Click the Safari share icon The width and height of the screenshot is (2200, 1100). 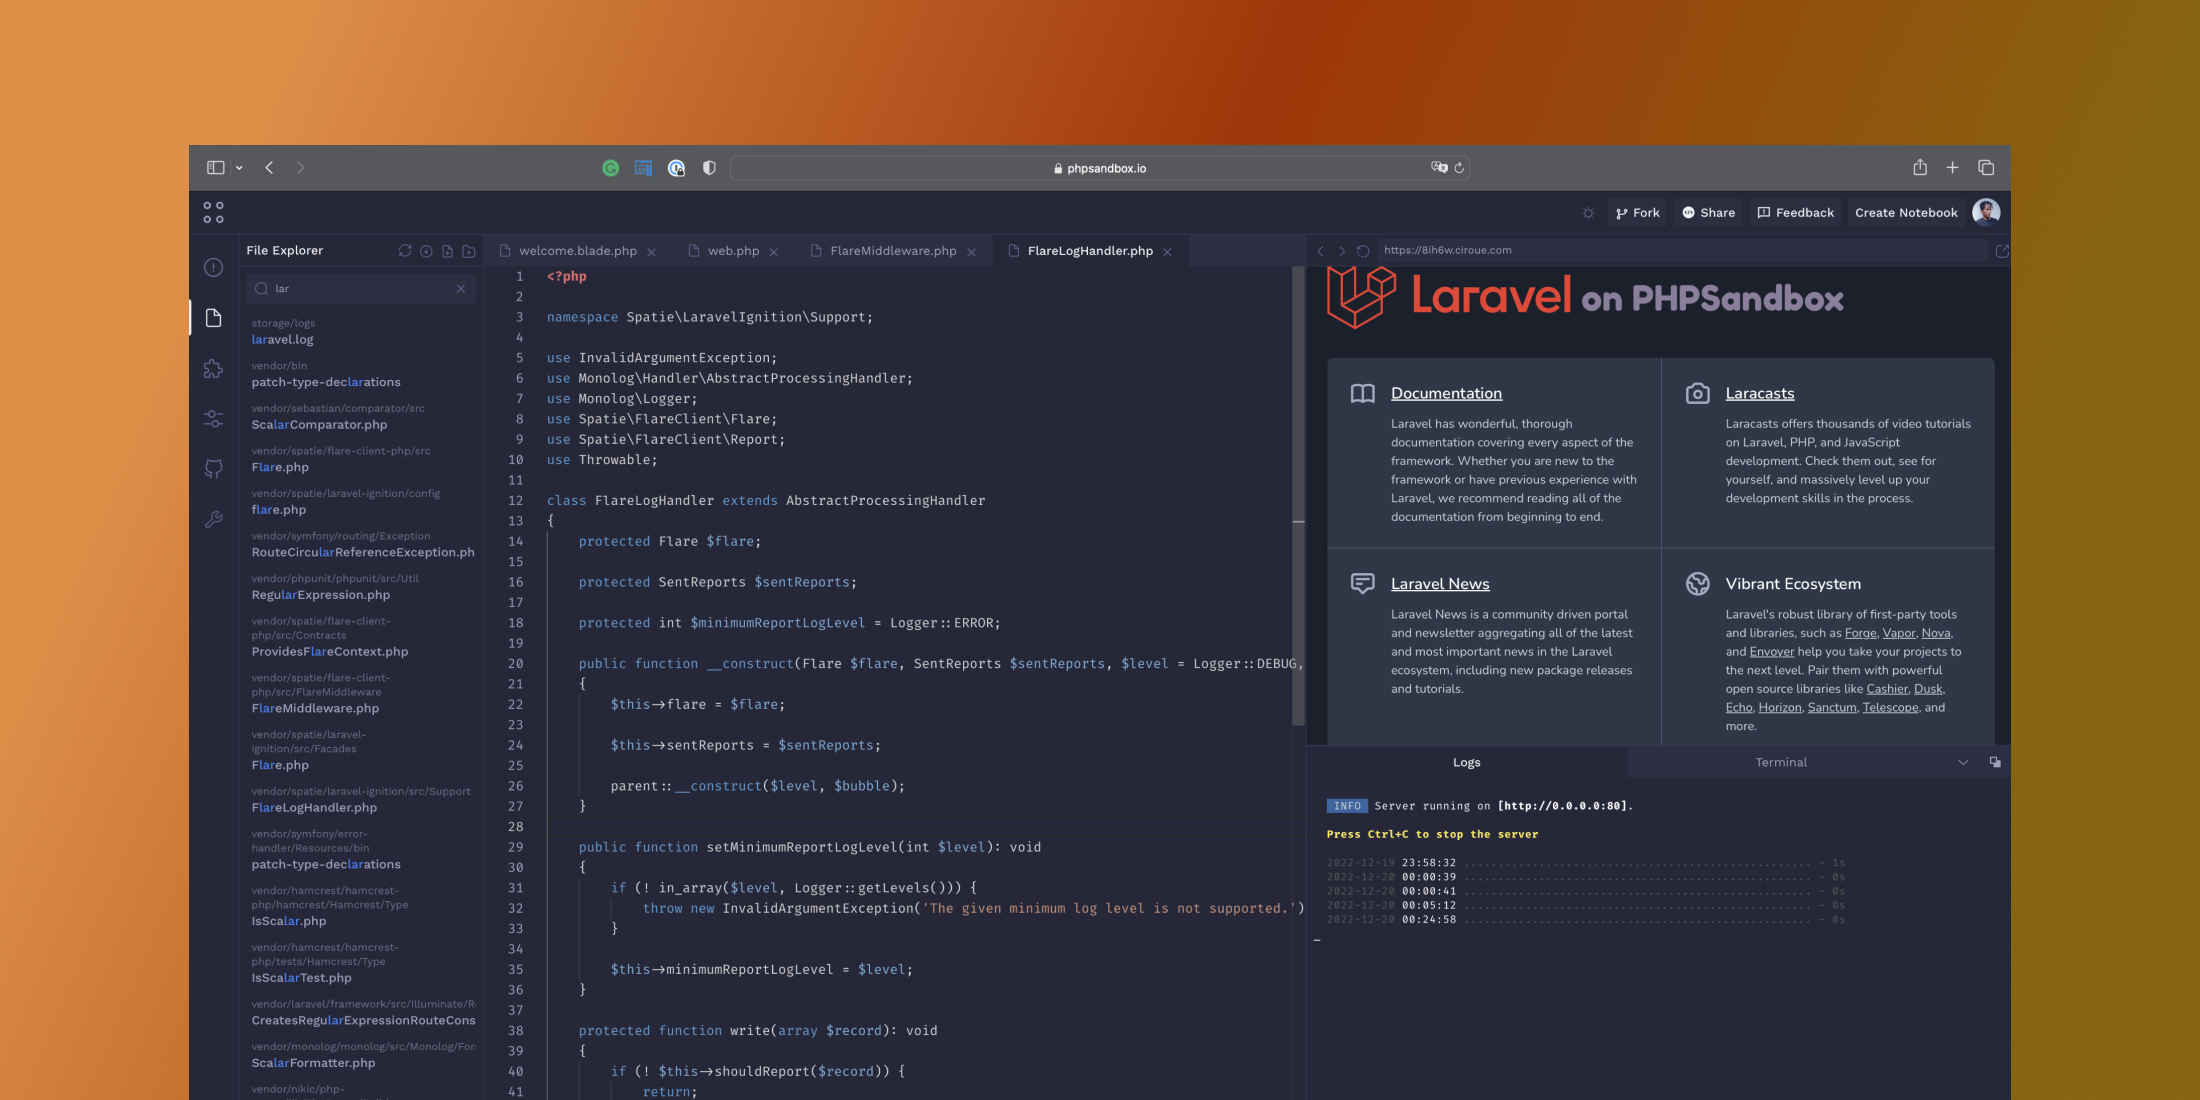pos(1920,167)
